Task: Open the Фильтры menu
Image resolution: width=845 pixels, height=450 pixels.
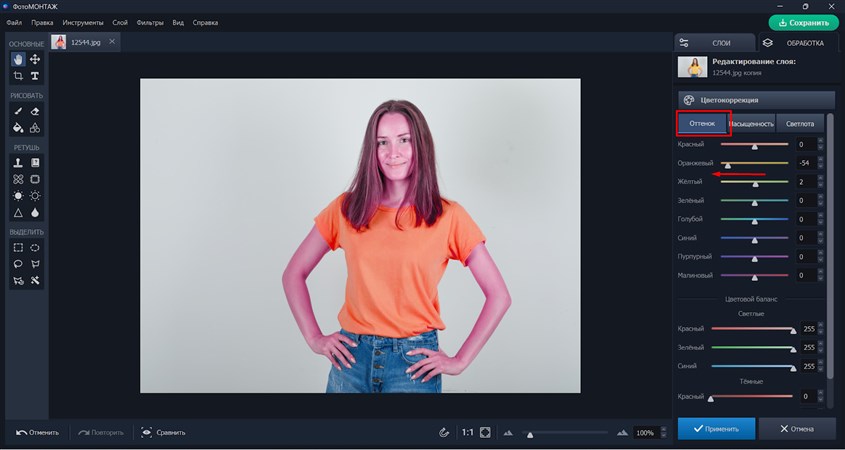Action: (149, 22)
